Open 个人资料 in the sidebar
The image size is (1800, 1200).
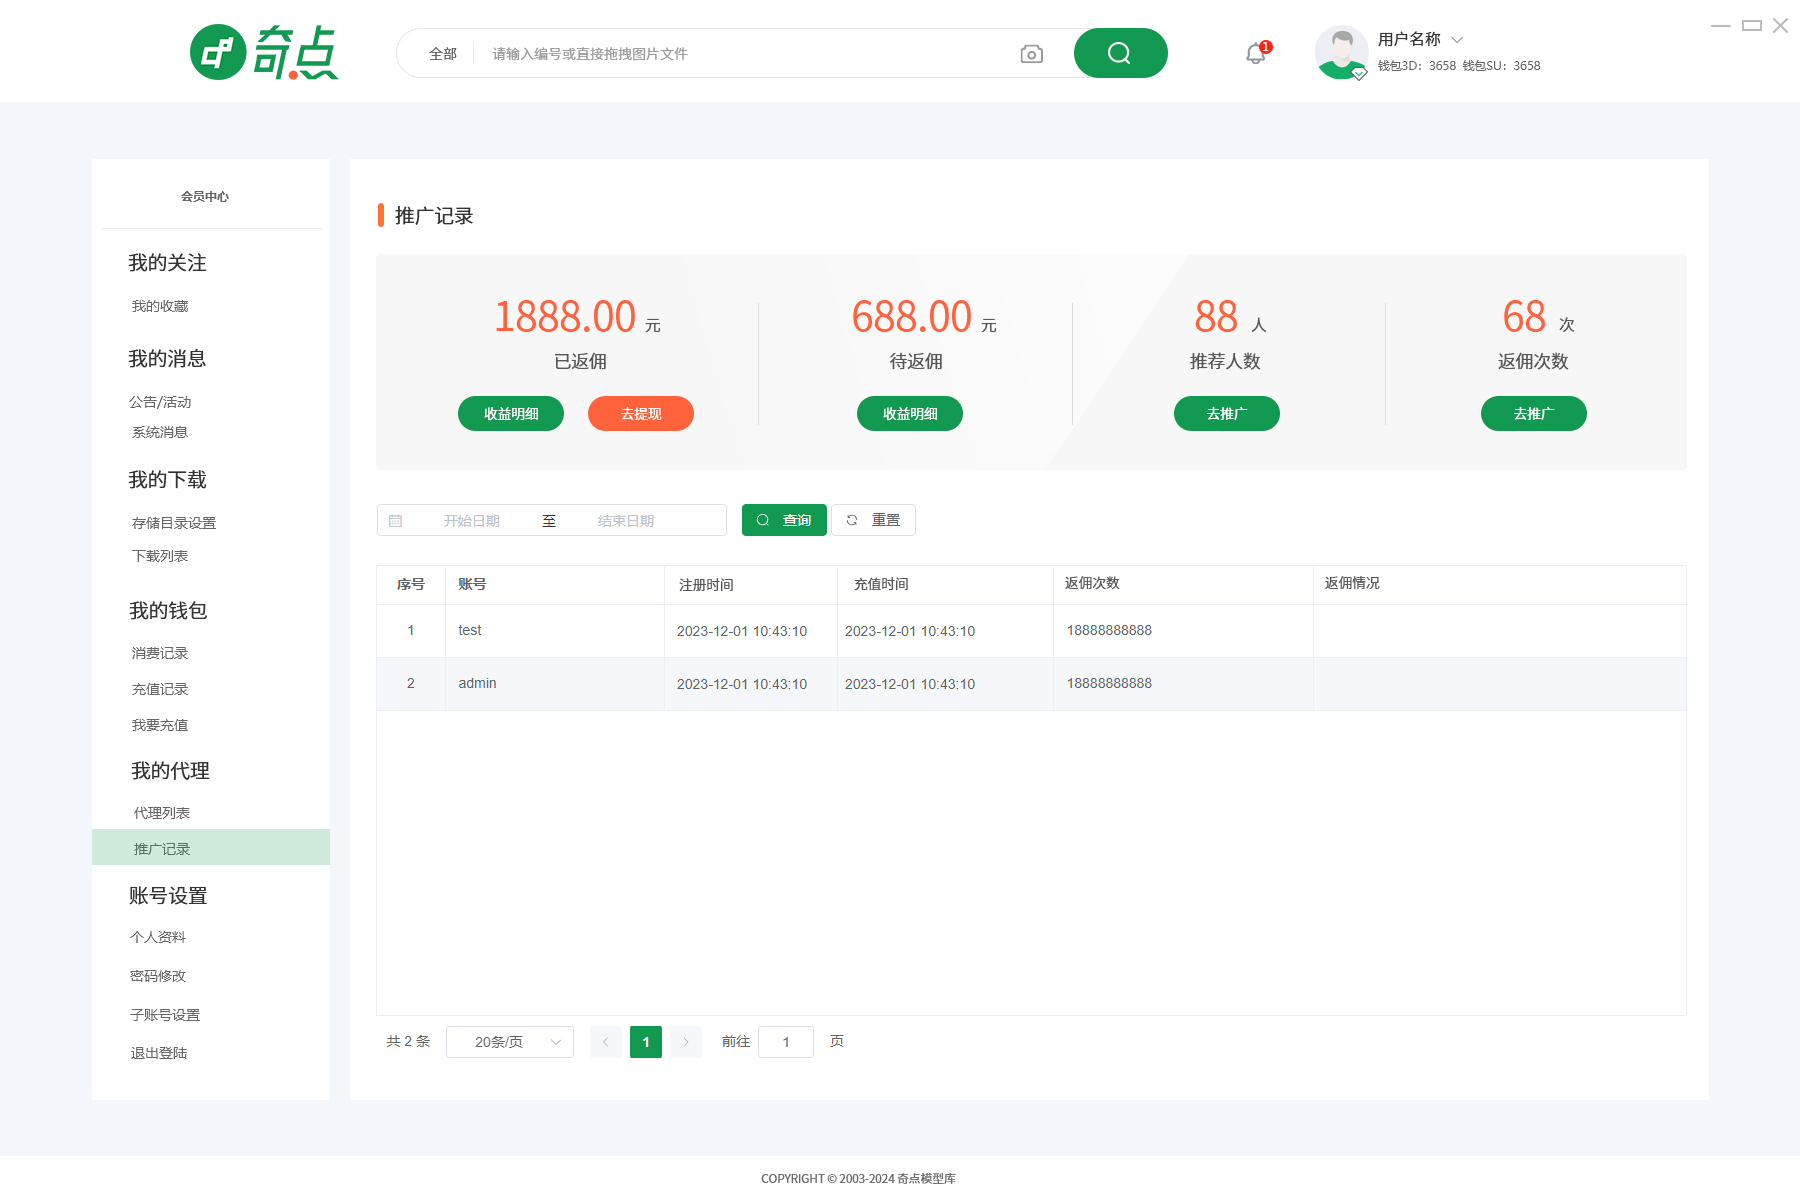click(x=158, y=937)
